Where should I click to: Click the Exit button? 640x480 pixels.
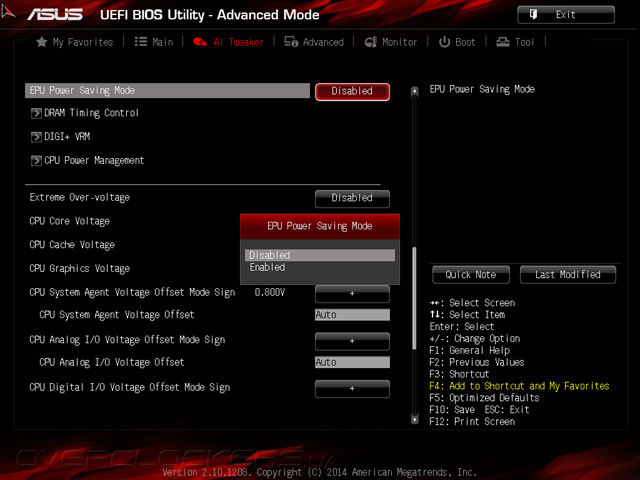(x=566, y=15)
